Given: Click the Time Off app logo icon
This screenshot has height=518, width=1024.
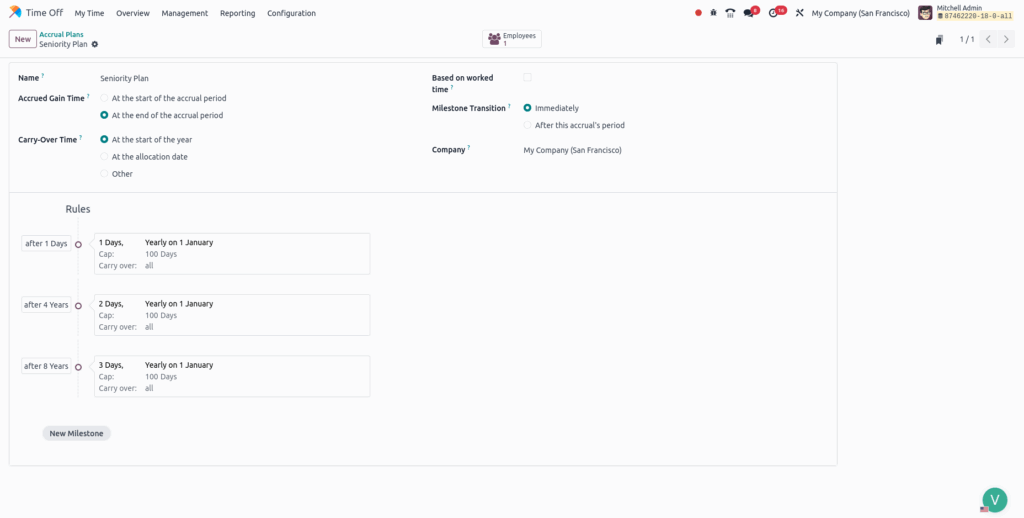Looking at the screenshot, I should pos(15,13).
